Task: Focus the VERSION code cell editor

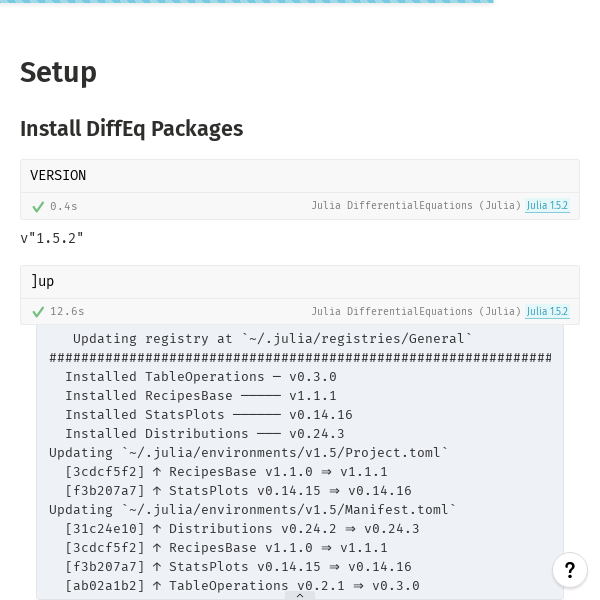Action: click(300, 176)
